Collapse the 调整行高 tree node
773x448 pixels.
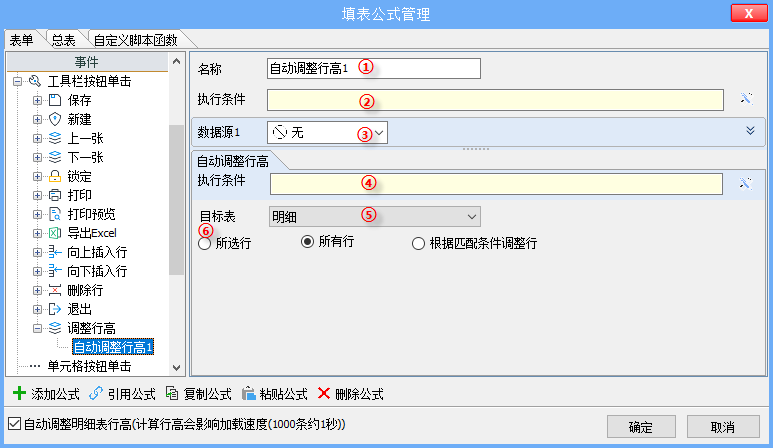[37, 328]
